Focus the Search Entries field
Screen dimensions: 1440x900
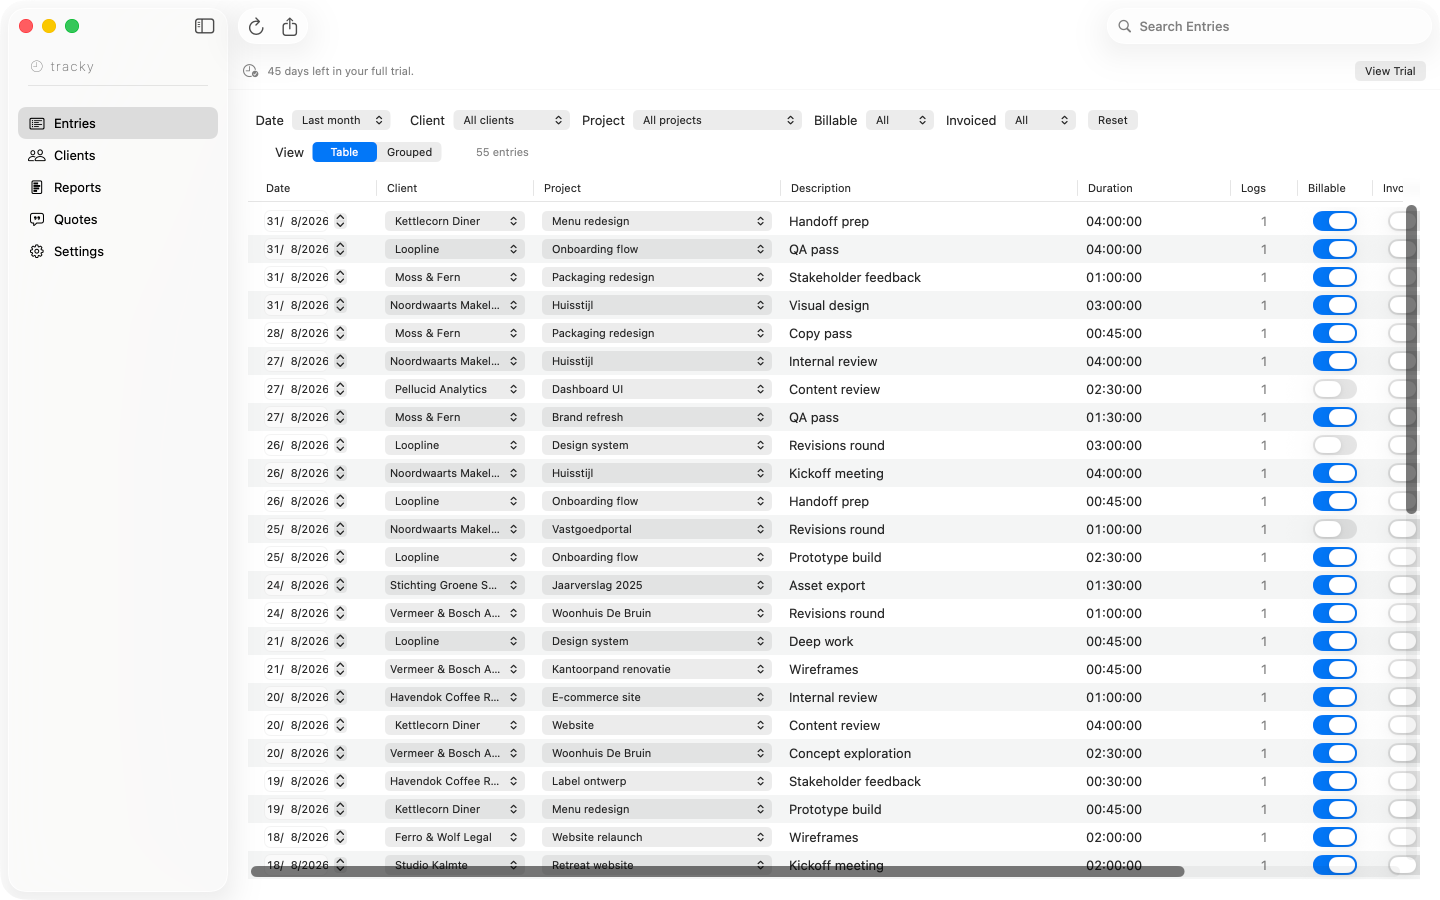coord(1270,27)
